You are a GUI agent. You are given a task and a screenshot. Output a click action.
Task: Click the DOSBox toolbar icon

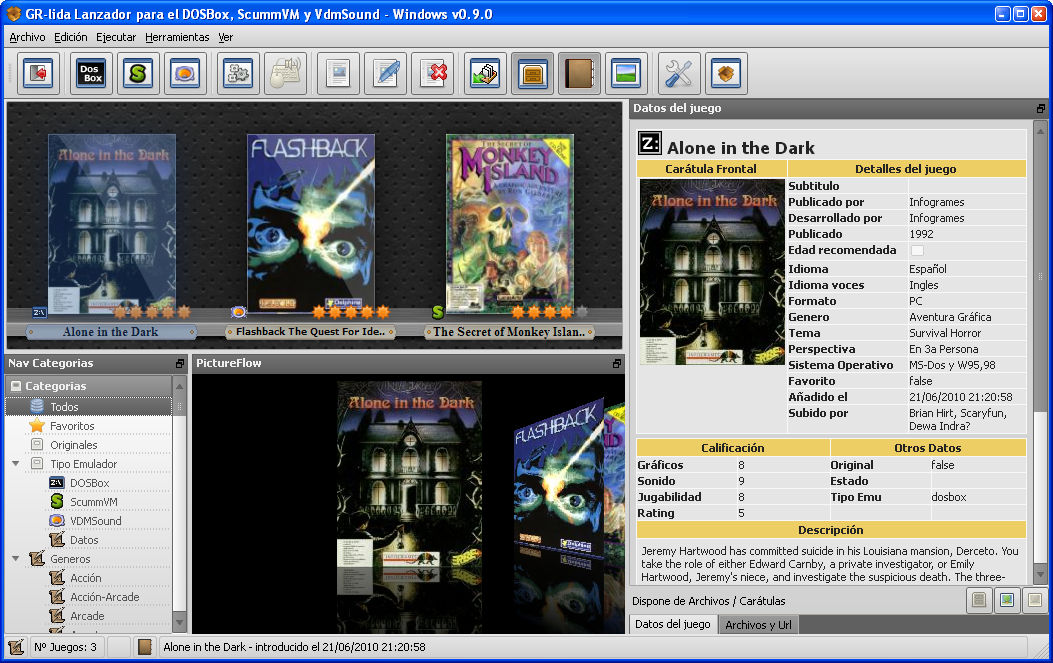pos(91,73)
